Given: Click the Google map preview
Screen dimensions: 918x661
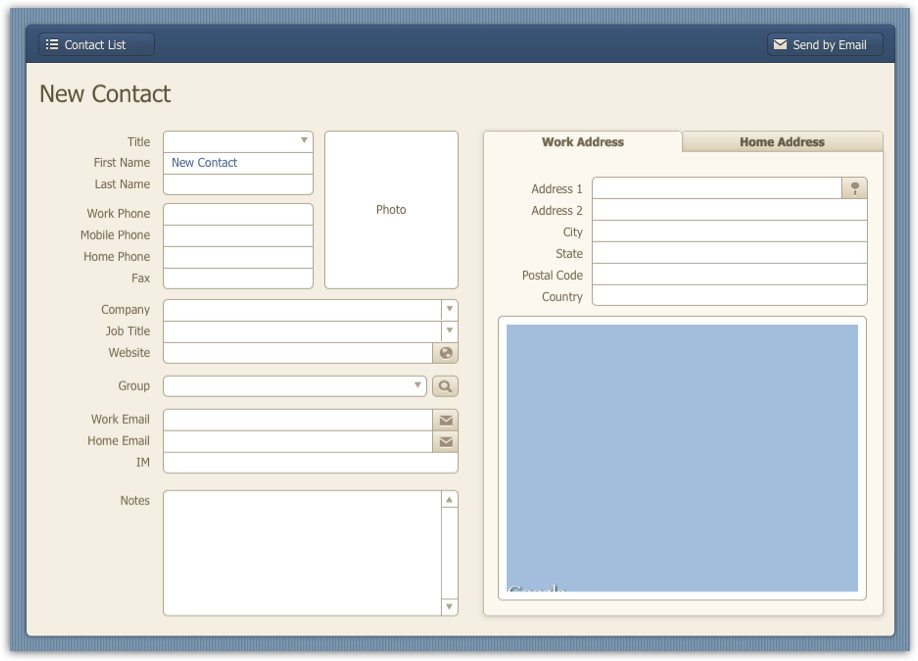Looking at the screenshot, I should [682, 455].
